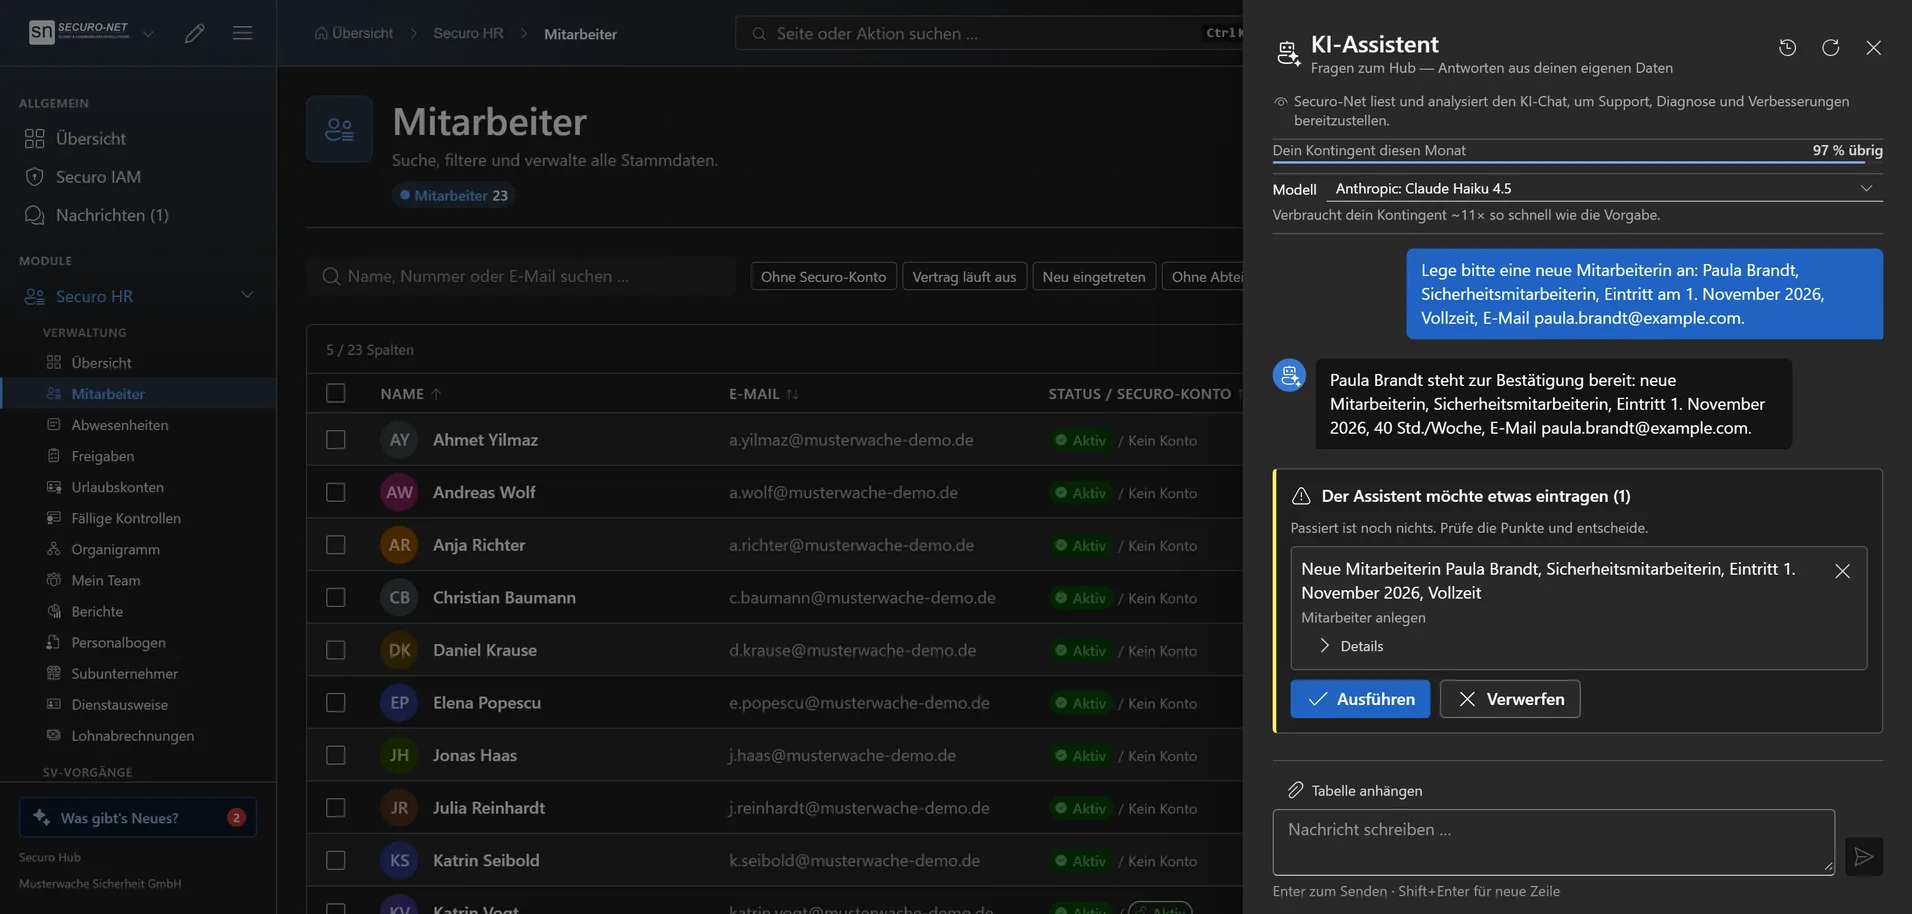Sort by NAME column arrow
The width and height of the screenshot is (1912, 914).
(x=436, y=394)
